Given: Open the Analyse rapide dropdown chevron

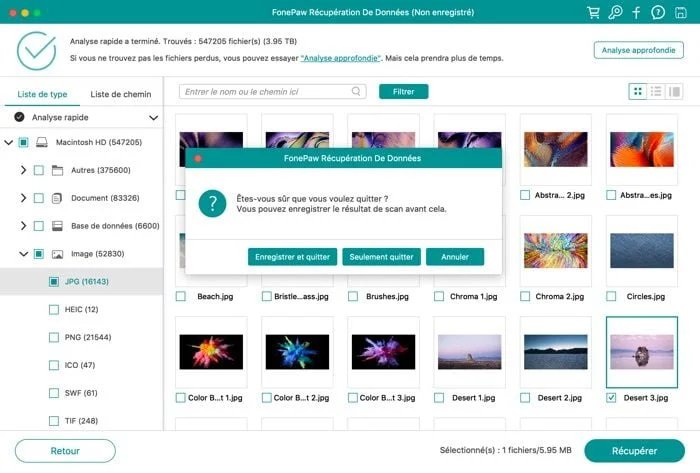Looking at the screenshot, I should [x=154, y=118].
